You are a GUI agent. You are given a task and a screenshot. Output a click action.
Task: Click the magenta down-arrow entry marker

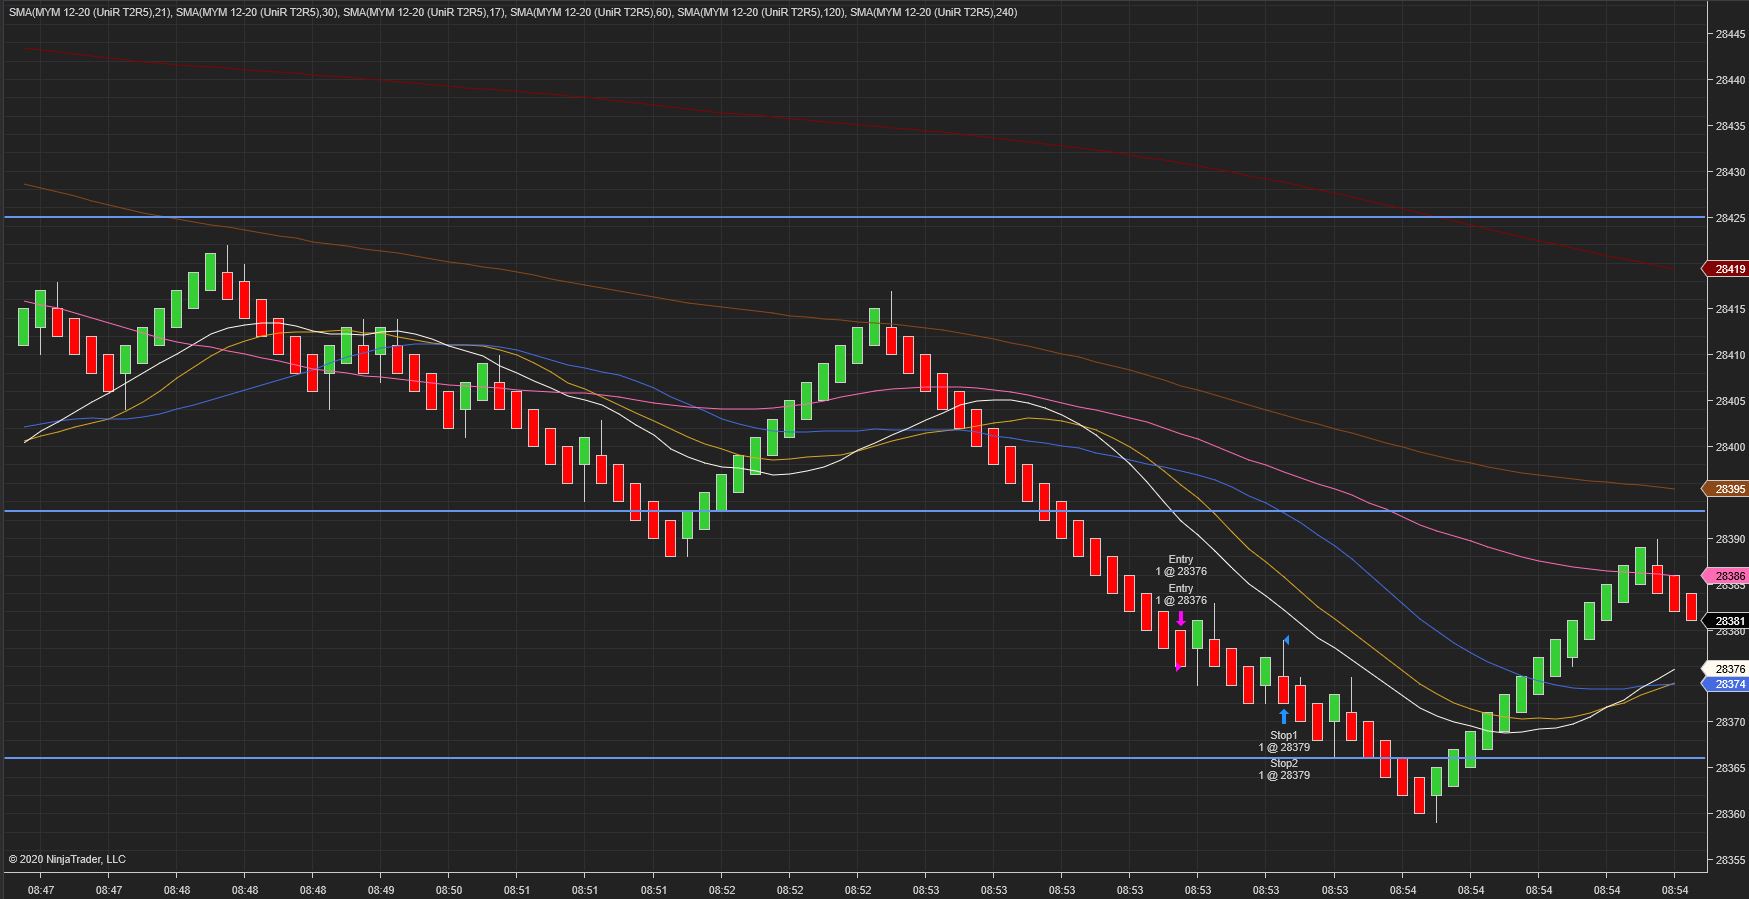tap(1181, 619)
